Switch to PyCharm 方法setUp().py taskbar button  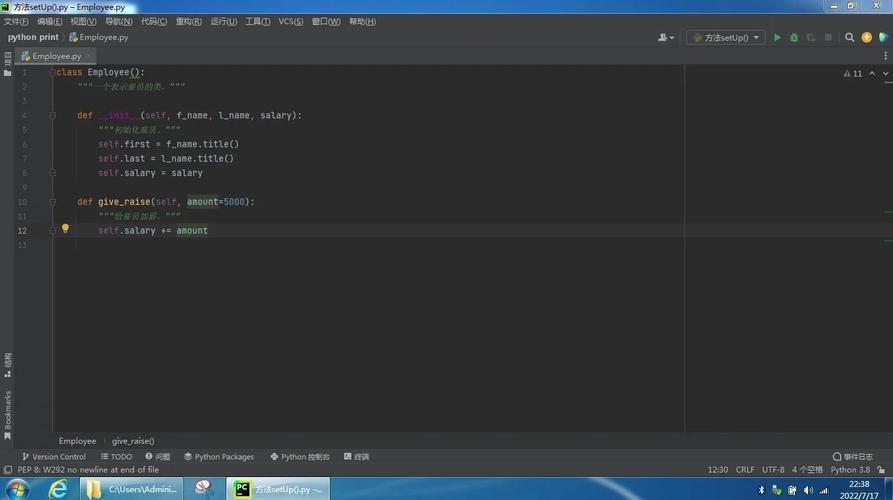[x=278, y=489]
